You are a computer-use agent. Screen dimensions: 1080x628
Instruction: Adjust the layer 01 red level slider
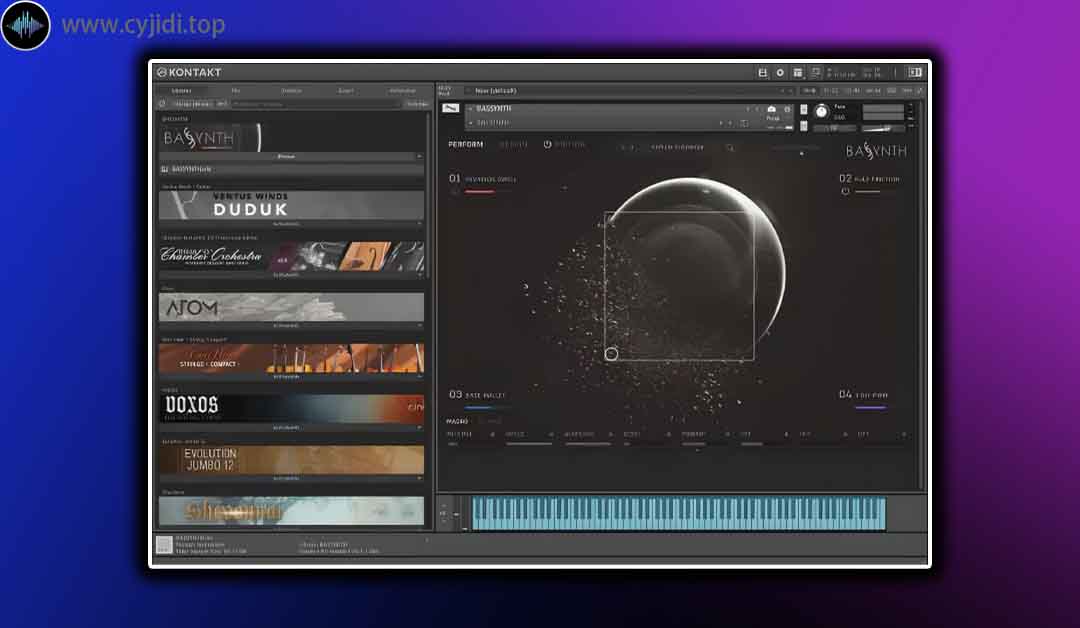tap(488, 191)
